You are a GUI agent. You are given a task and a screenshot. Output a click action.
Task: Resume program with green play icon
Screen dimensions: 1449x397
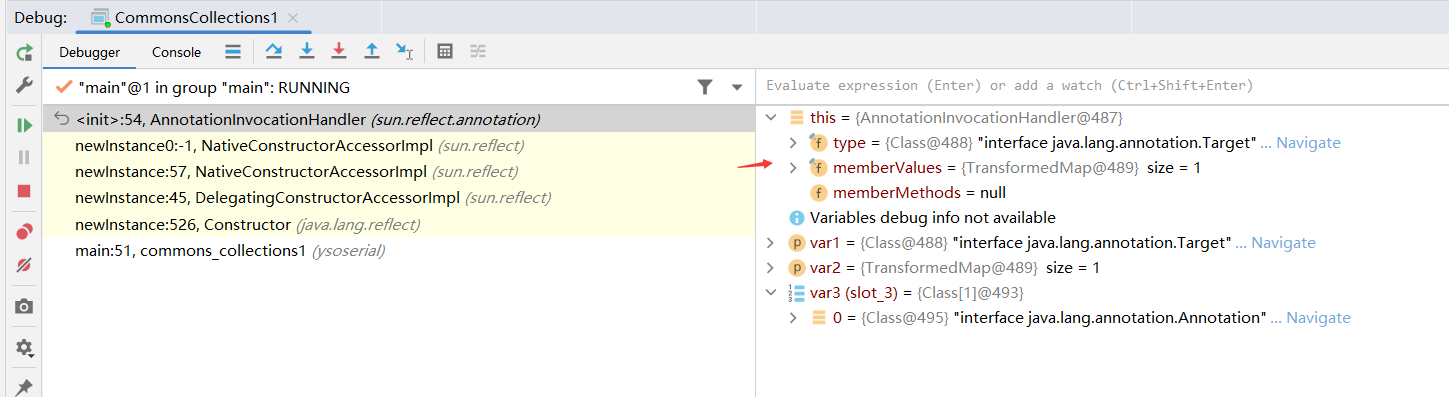[x=24, y=125]
